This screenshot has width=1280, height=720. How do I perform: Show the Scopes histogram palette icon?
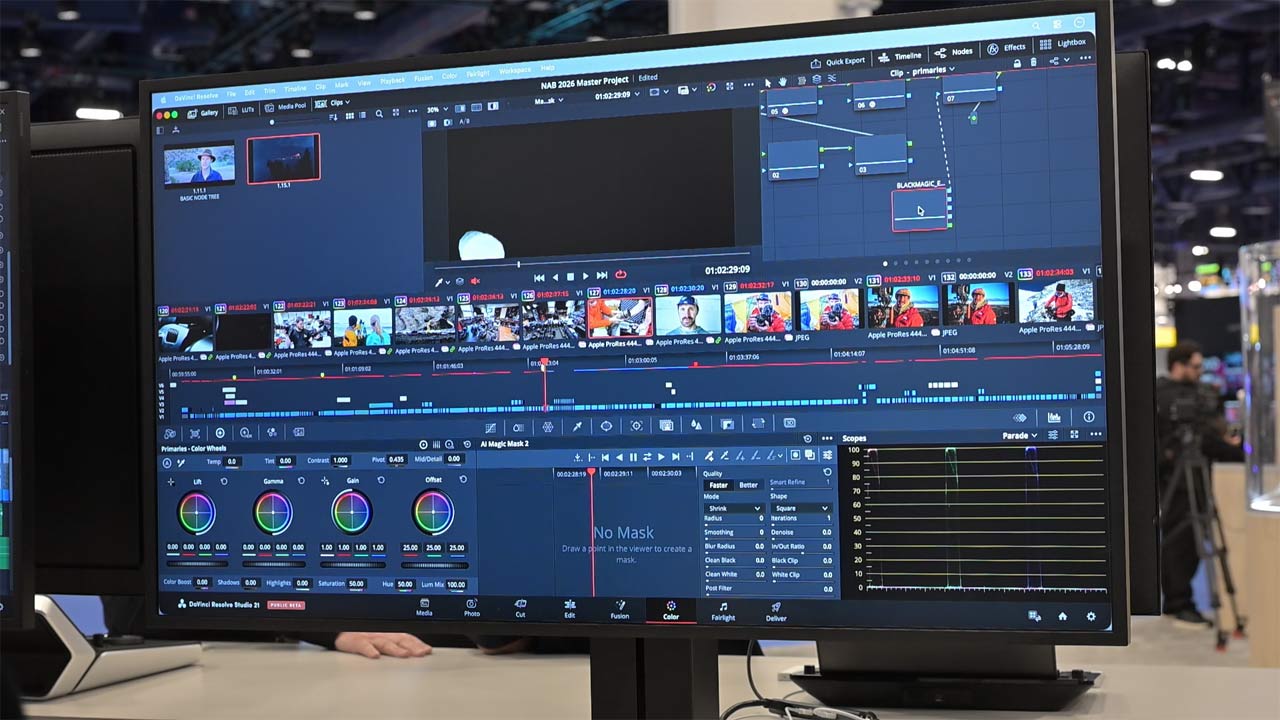click(1054, 417)
